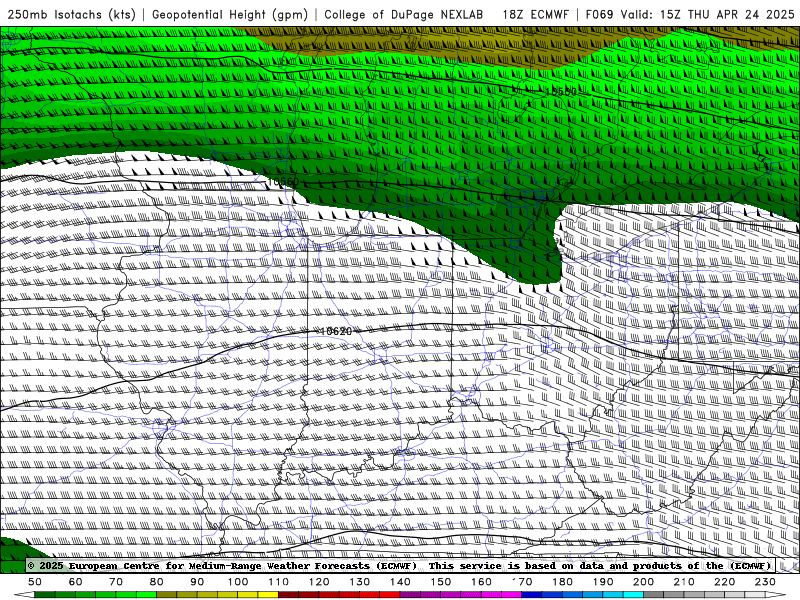Click the 'Valid: 15Z THU APR 24 2025' text
This screenshot has width=800, height=600.
[707, 14]
